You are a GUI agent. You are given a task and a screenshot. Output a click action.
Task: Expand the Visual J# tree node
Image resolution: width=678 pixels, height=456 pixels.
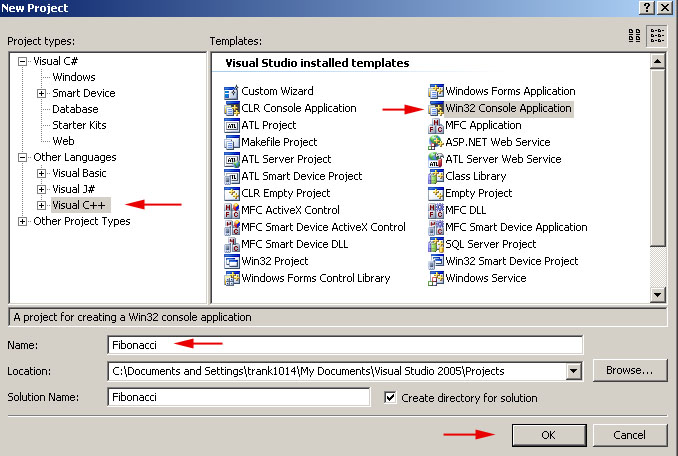(41, 189)
